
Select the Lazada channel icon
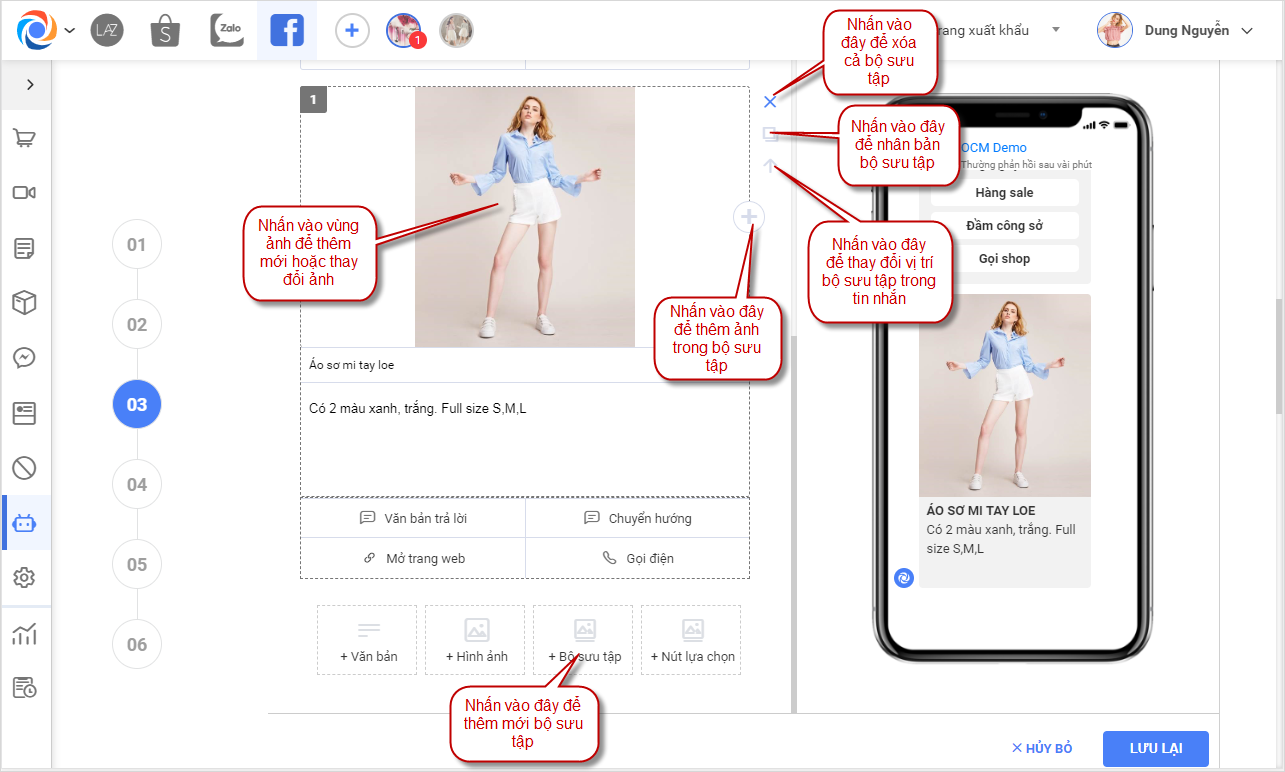pyautogui.click(x=107, y=31)
